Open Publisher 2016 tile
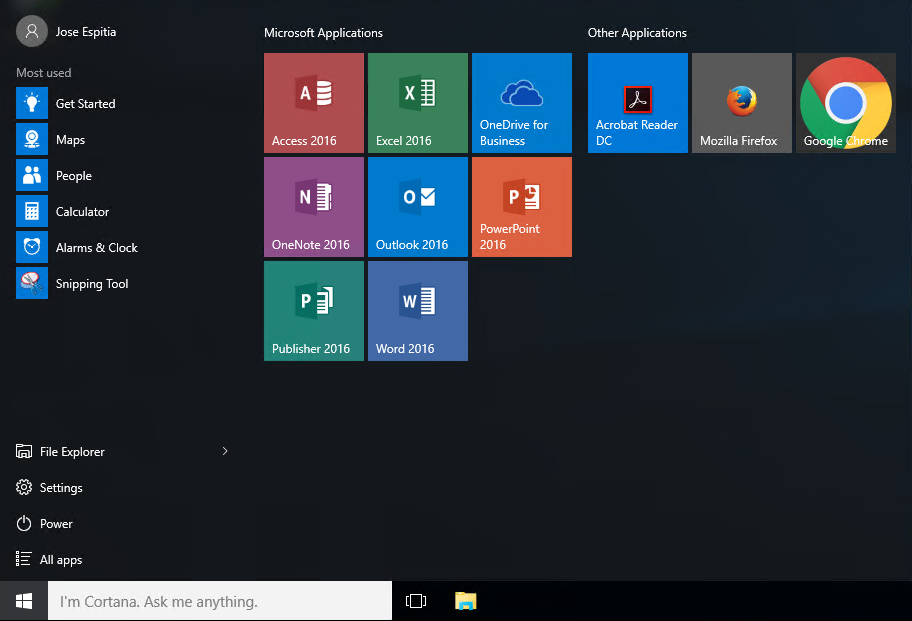Screen dimensions: 912x621 click(314, 311)
